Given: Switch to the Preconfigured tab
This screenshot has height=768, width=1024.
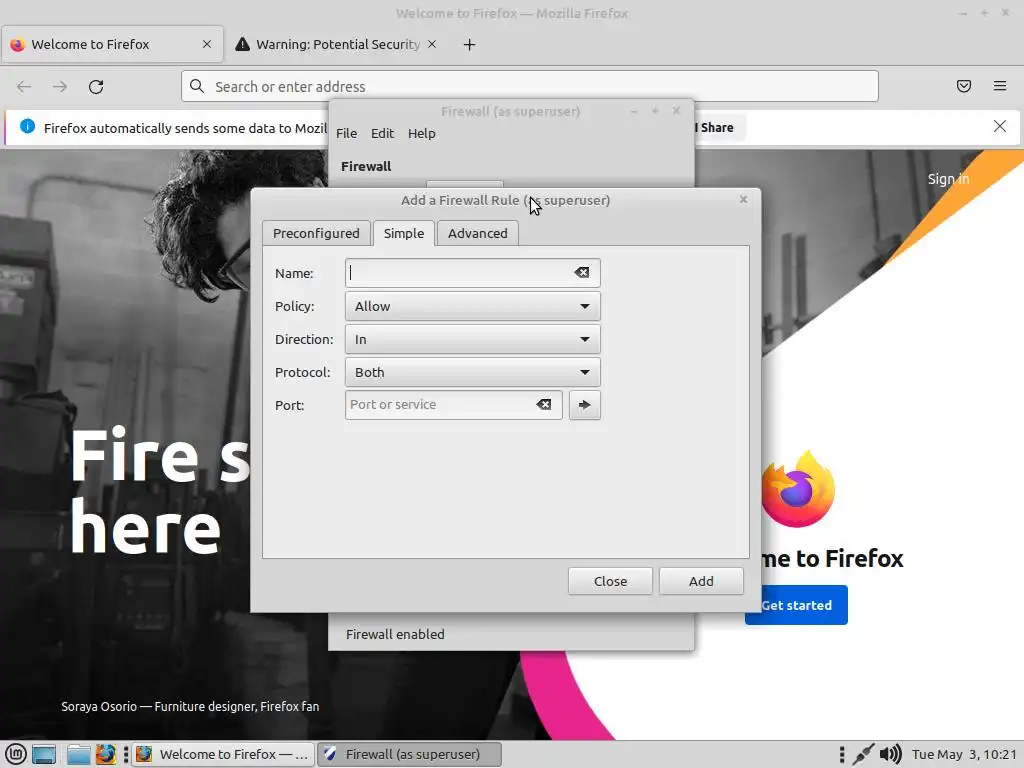Looking at the screenshot, I should point(316,233).
